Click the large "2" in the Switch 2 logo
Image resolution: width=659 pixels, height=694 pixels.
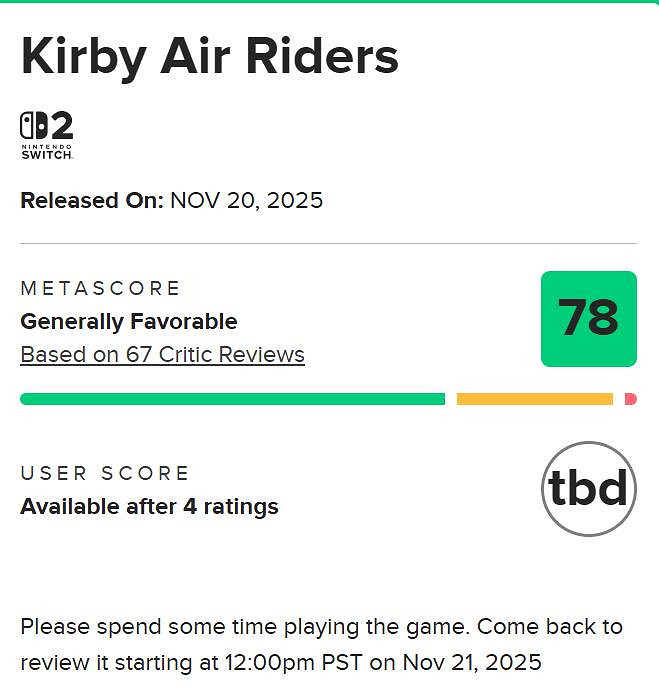61,127
